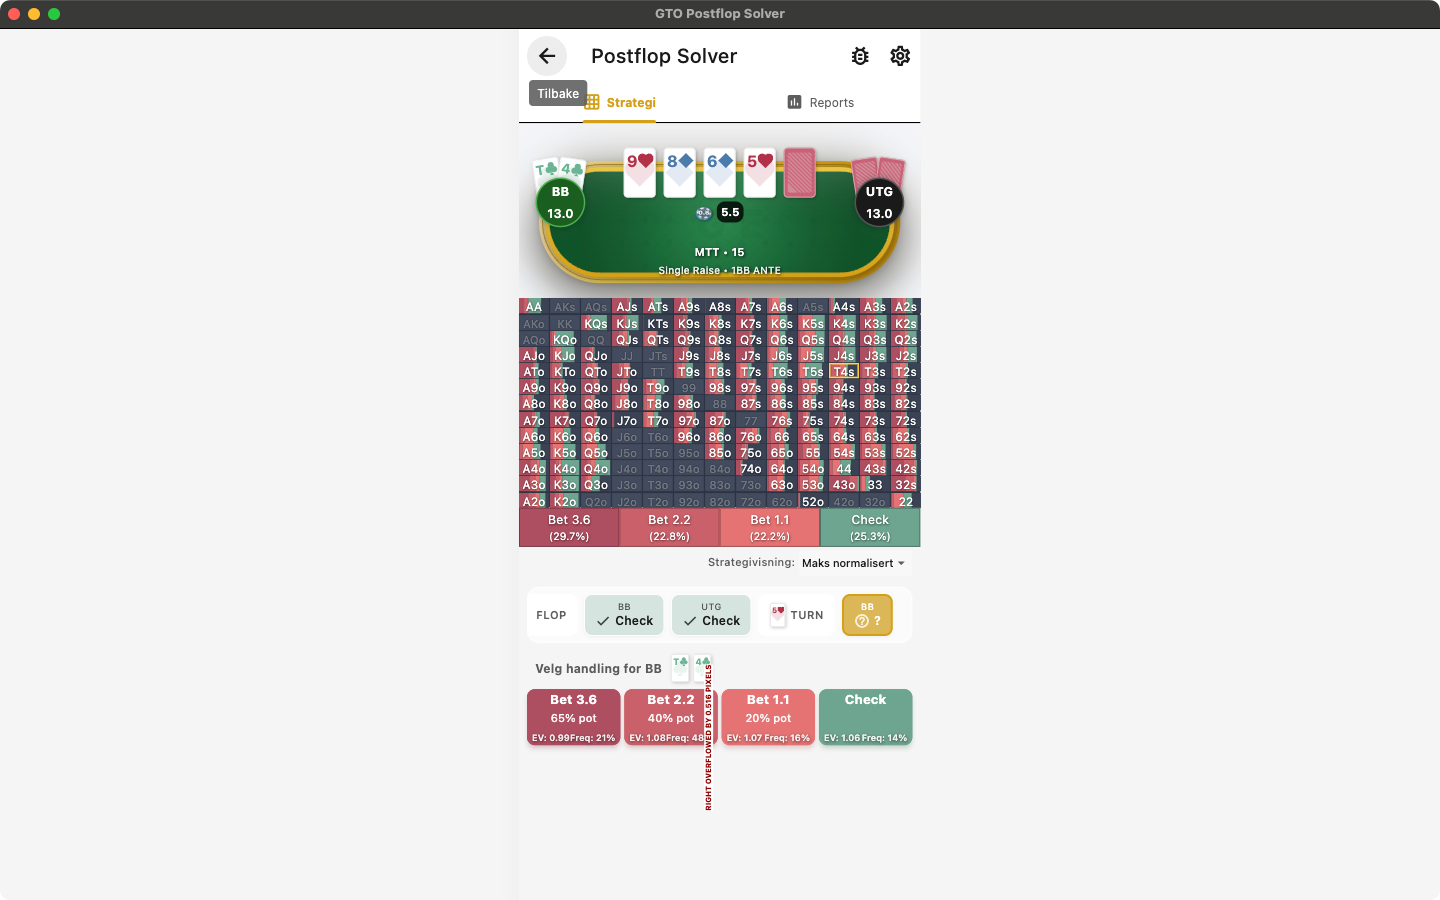1440x900 pixels.
Task: Choose Bet 1.1 20% pot action
Action: click(768, 717)
